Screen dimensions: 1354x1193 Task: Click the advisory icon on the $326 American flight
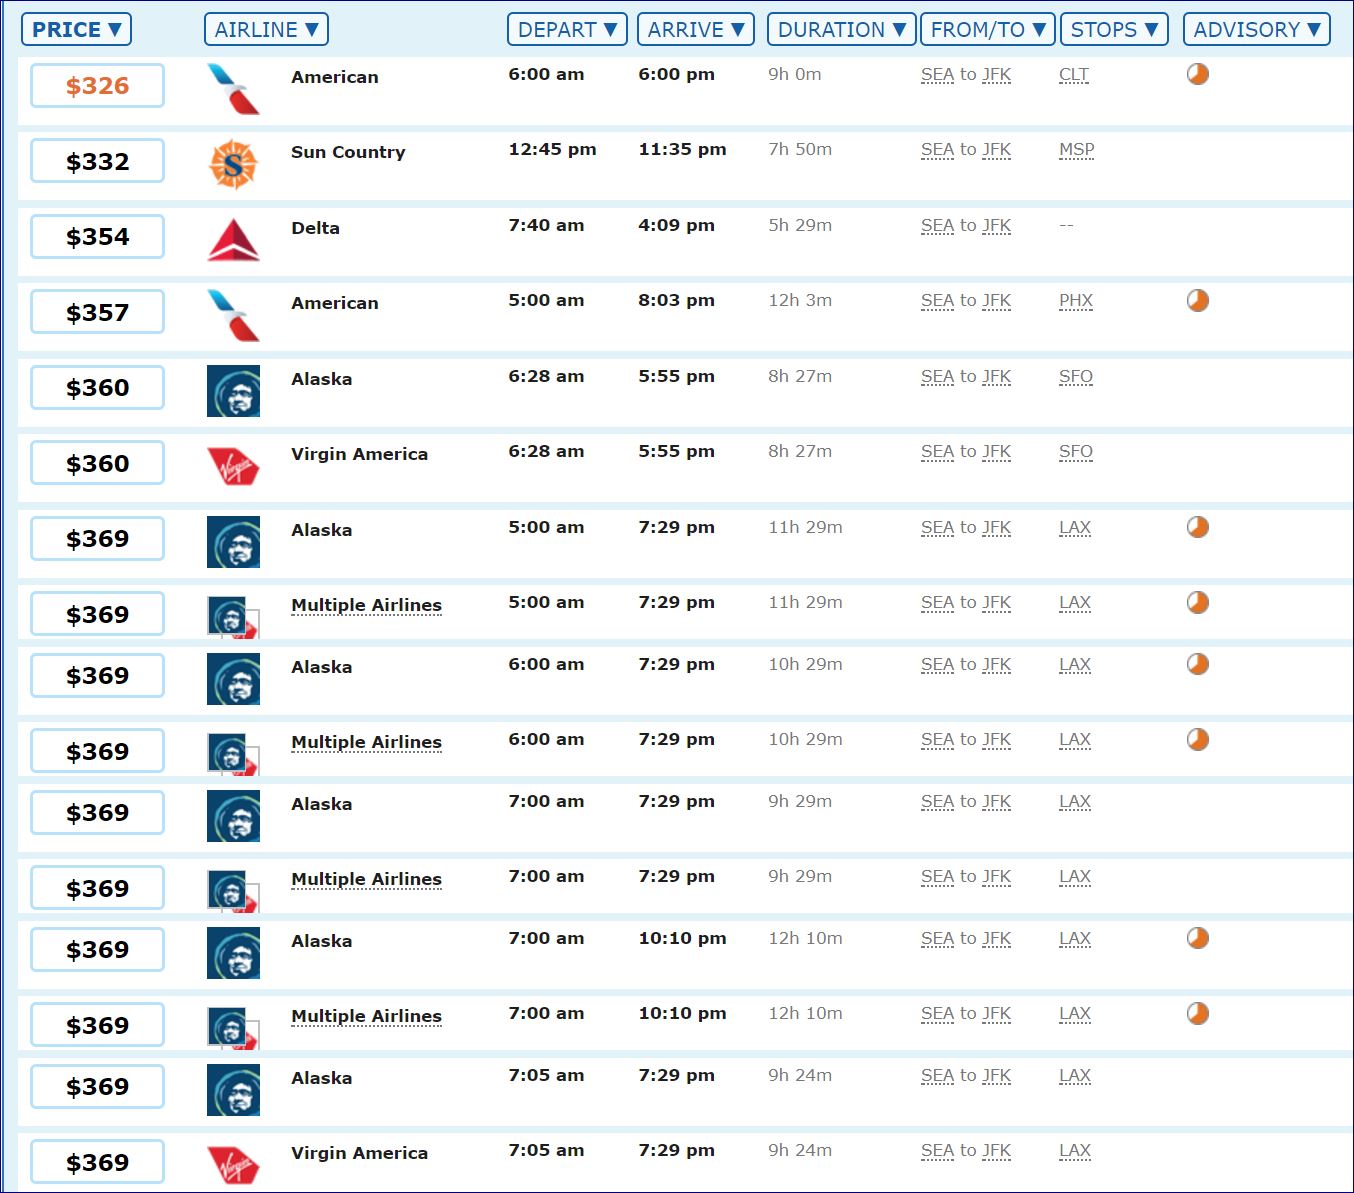pyautogui.click(x=1198, y=74)
